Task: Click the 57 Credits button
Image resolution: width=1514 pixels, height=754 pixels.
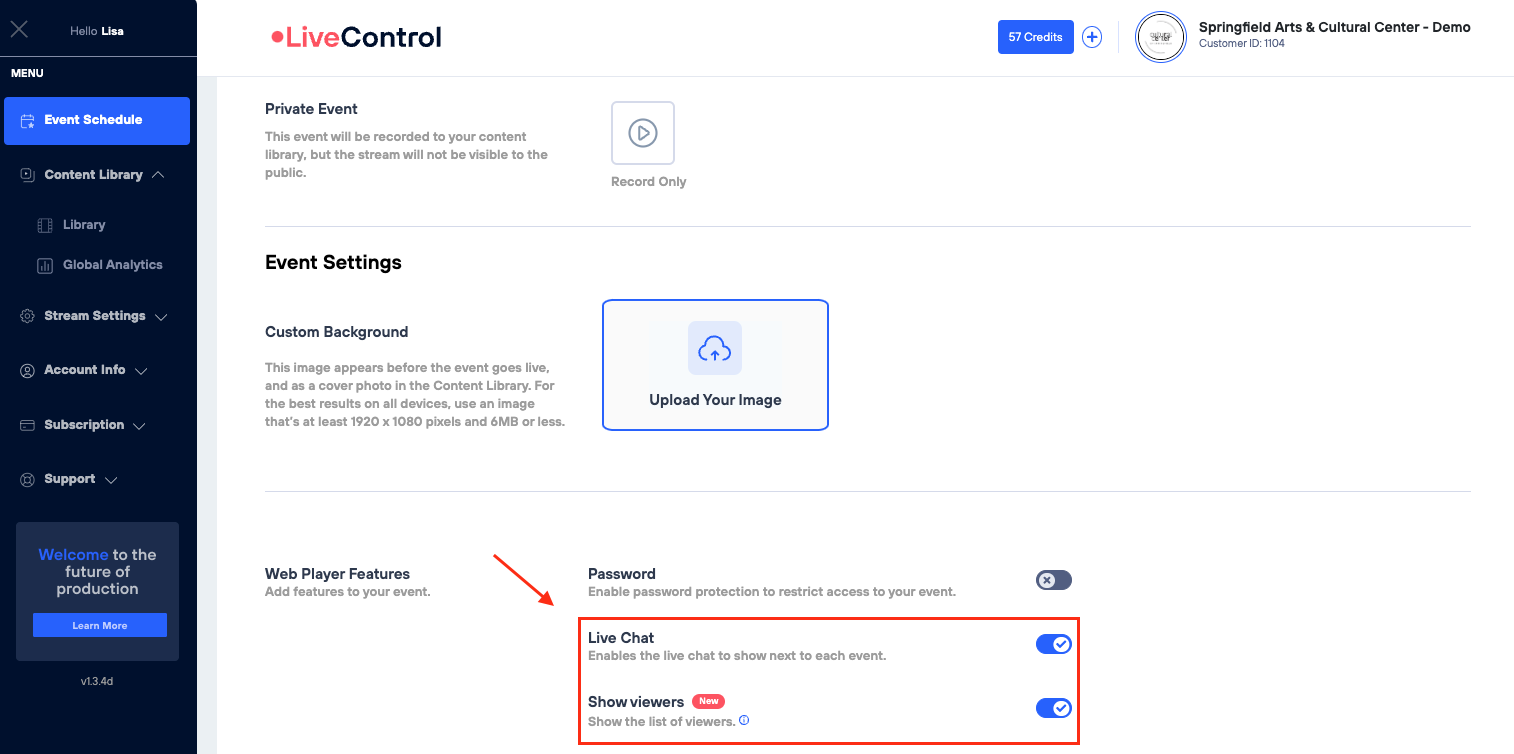Action: [1035, 37]
